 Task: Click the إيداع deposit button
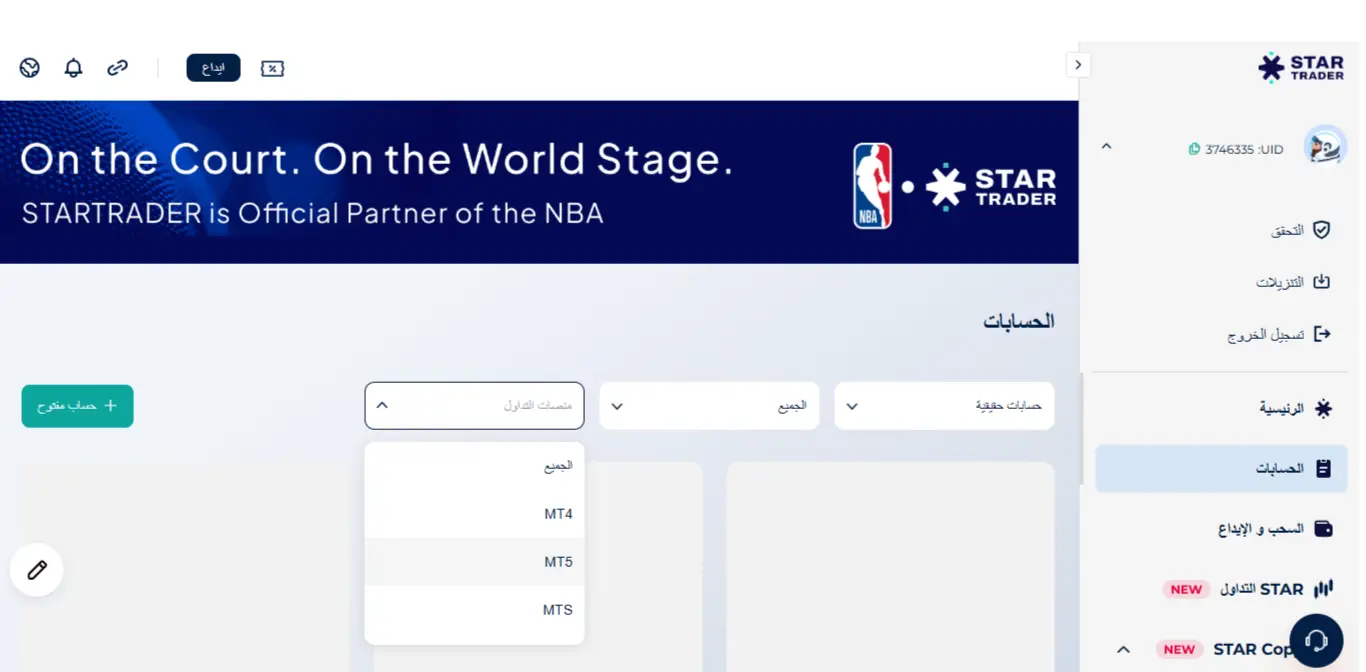tap(213, 68)
